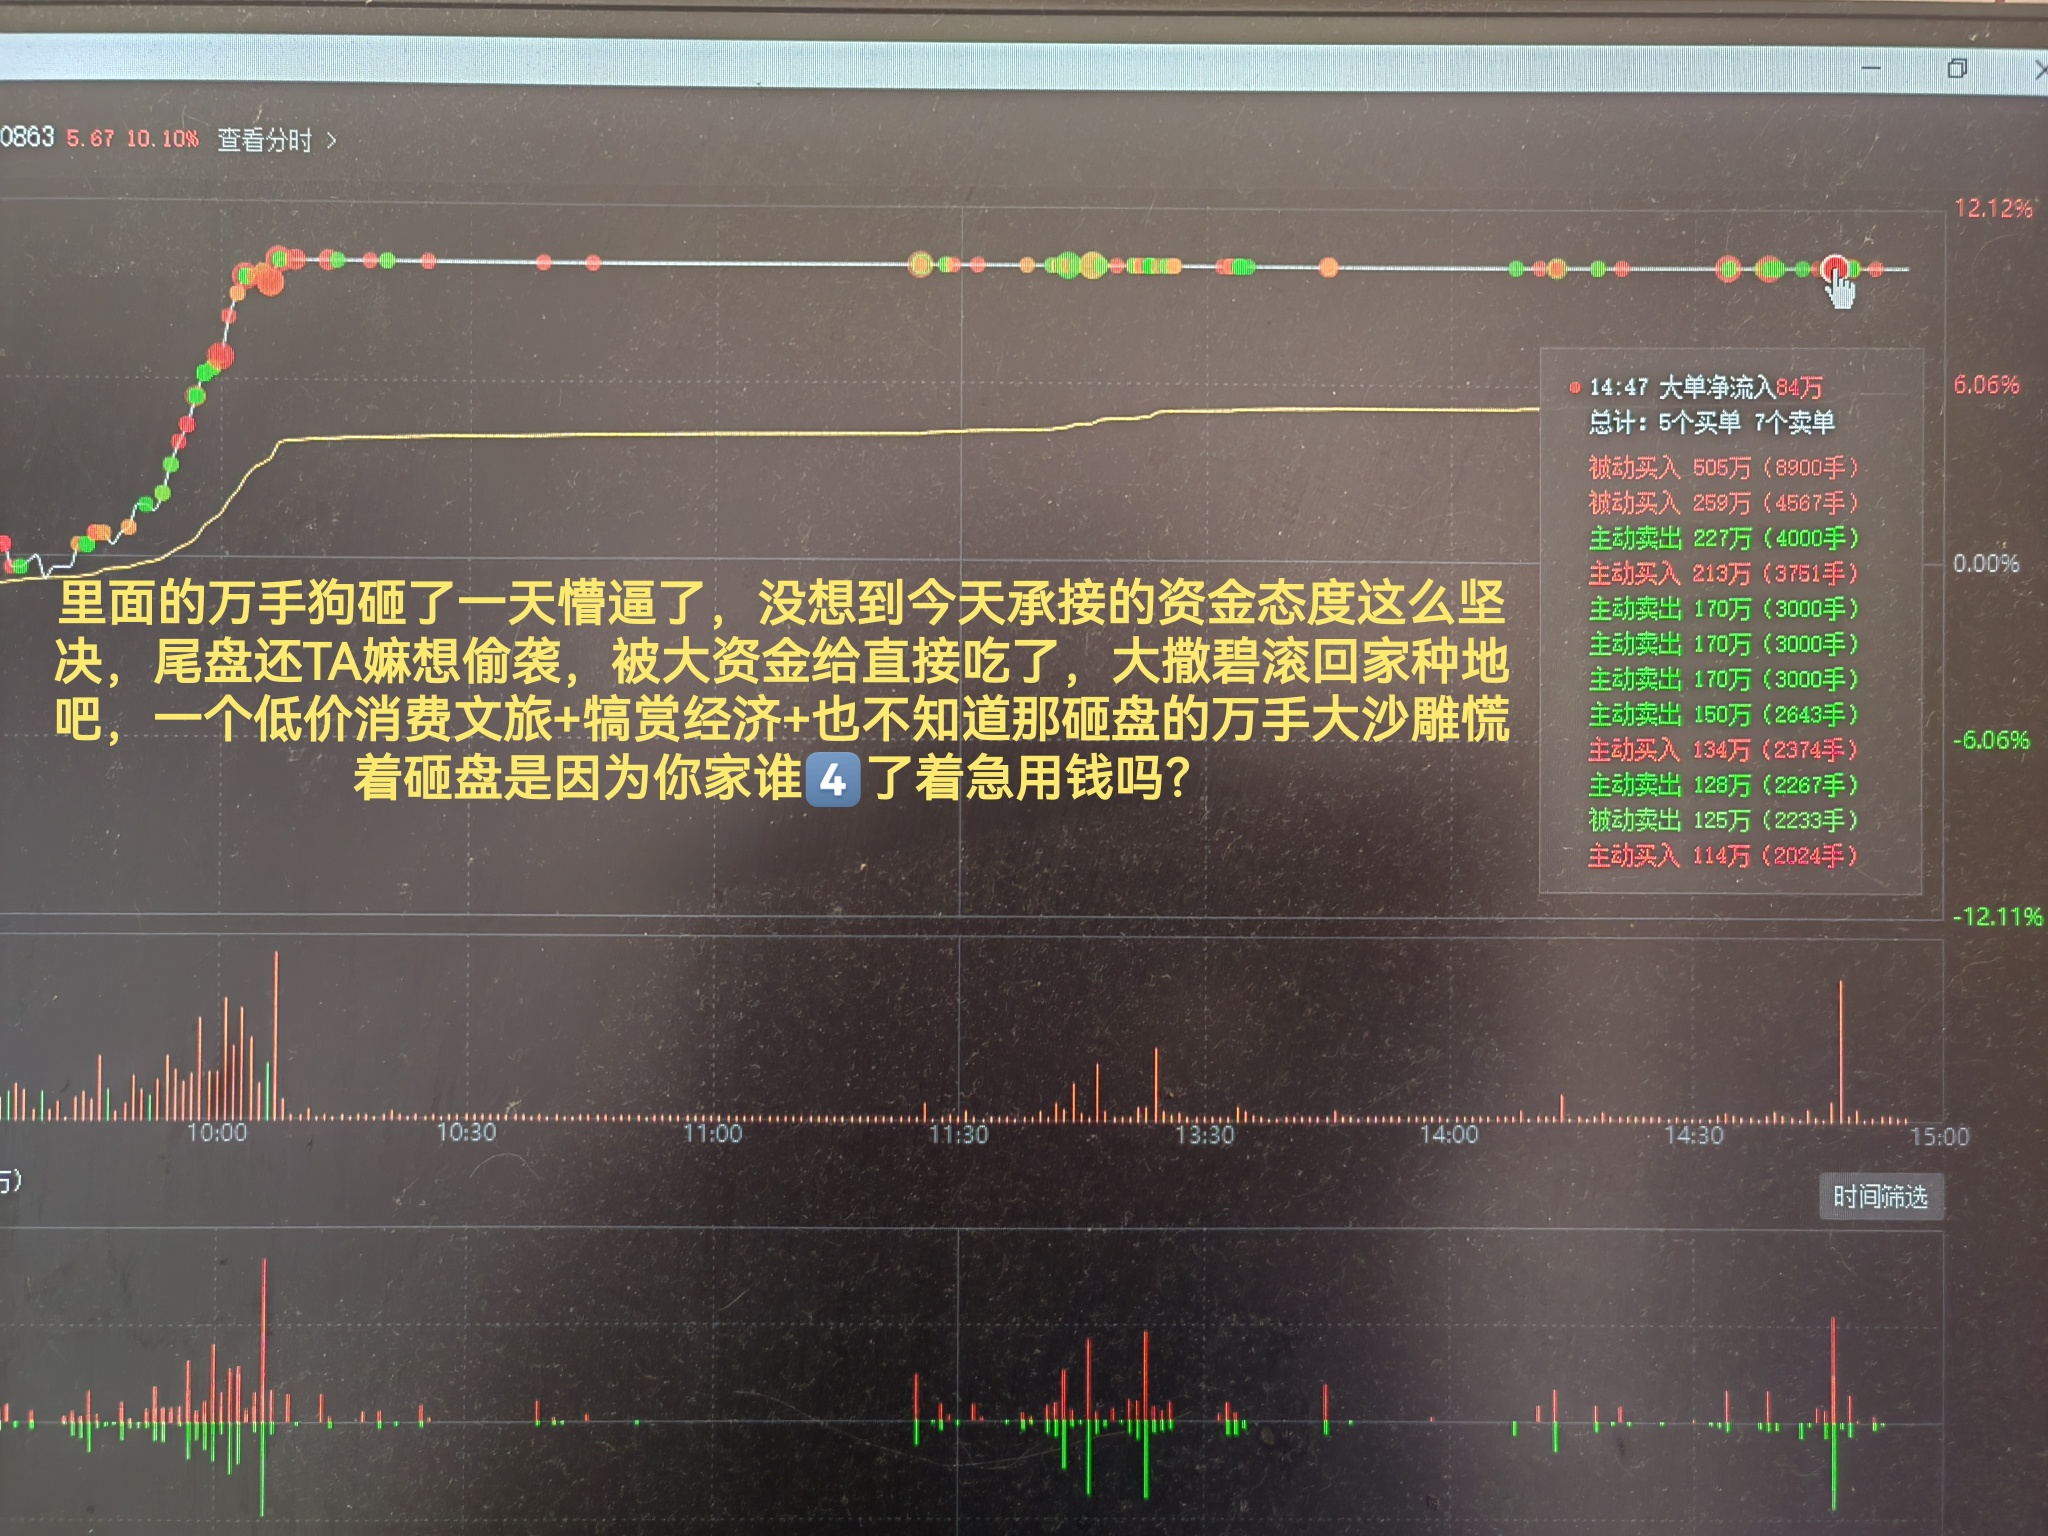Click the 查看分时 link
Viewport: 2048px width, 1536px height.
point(264,140)
